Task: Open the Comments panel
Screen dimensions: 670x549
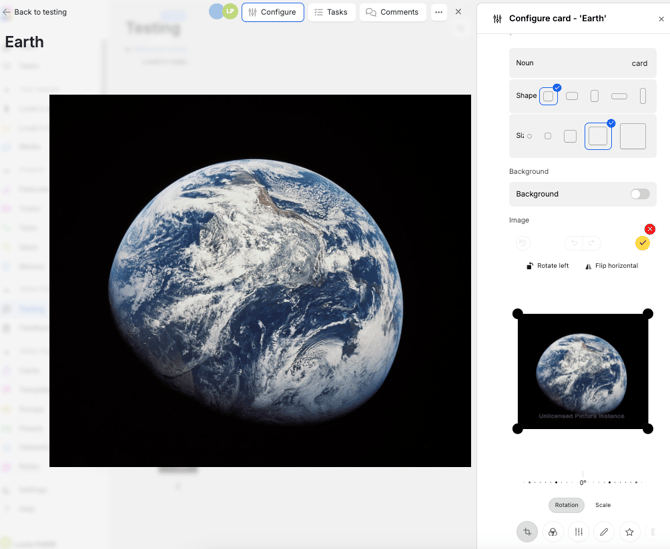Action: [x=392, y=12]
